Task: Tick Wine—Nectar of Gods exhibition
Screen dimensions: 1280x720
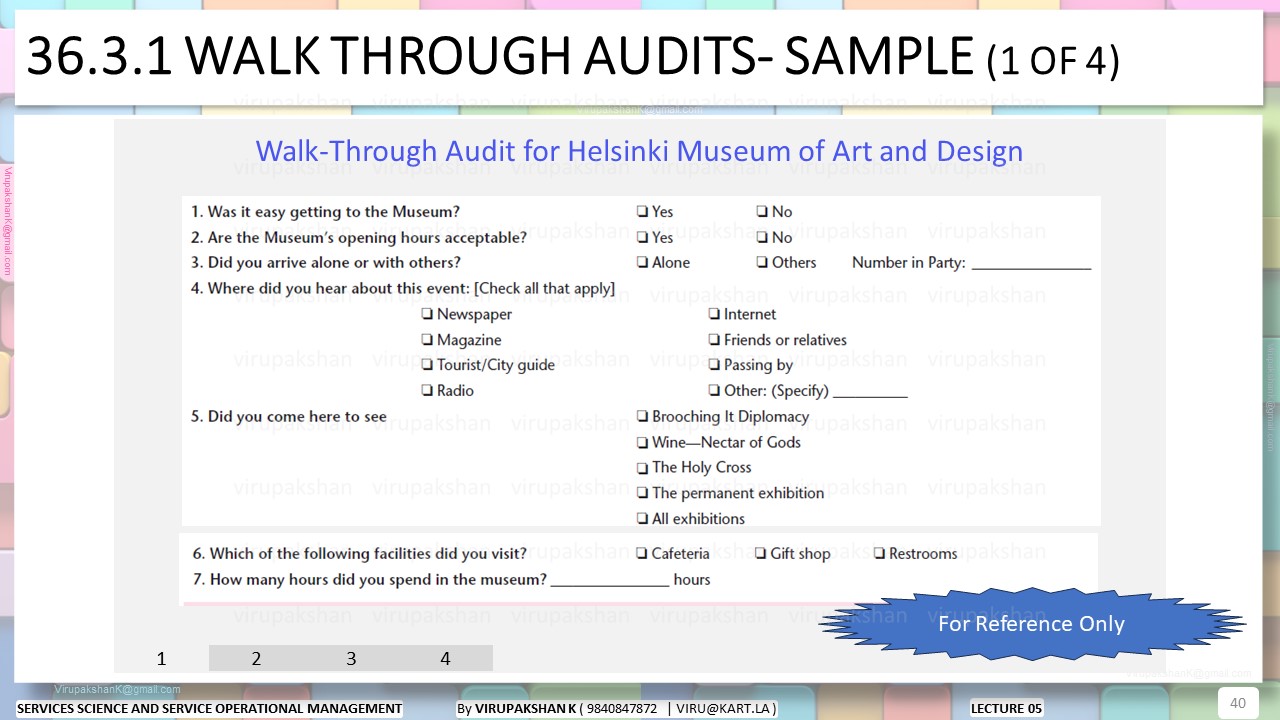Action: point(642,443)
